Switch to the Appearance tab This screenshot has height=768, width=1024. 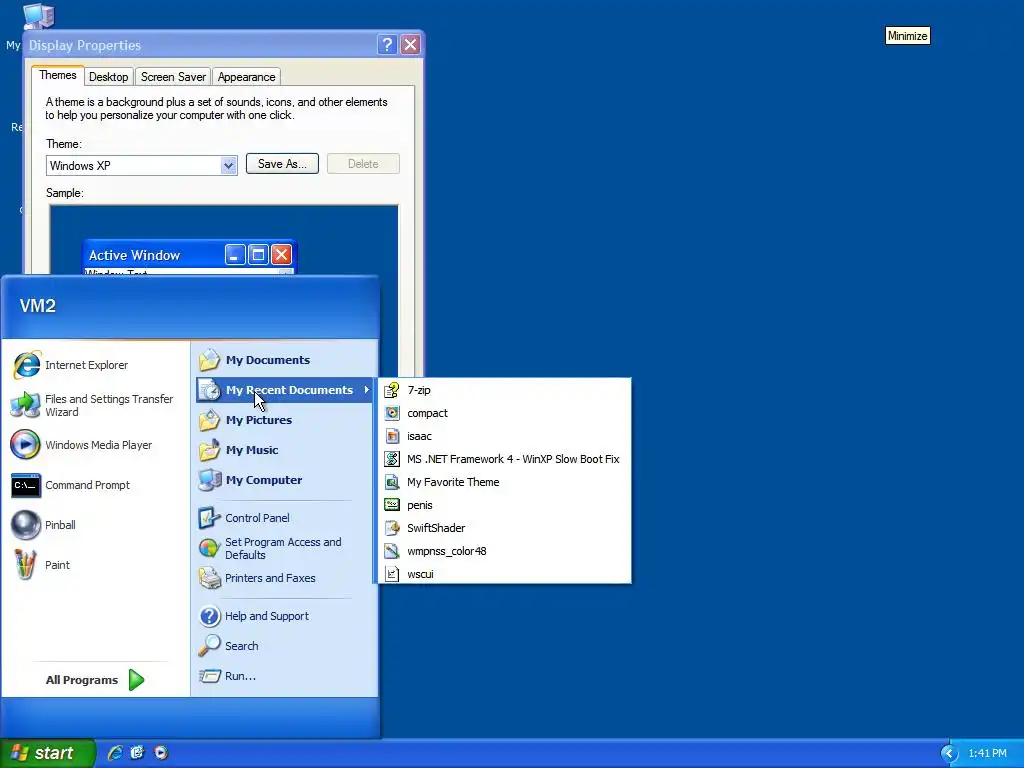coord(246,77)
